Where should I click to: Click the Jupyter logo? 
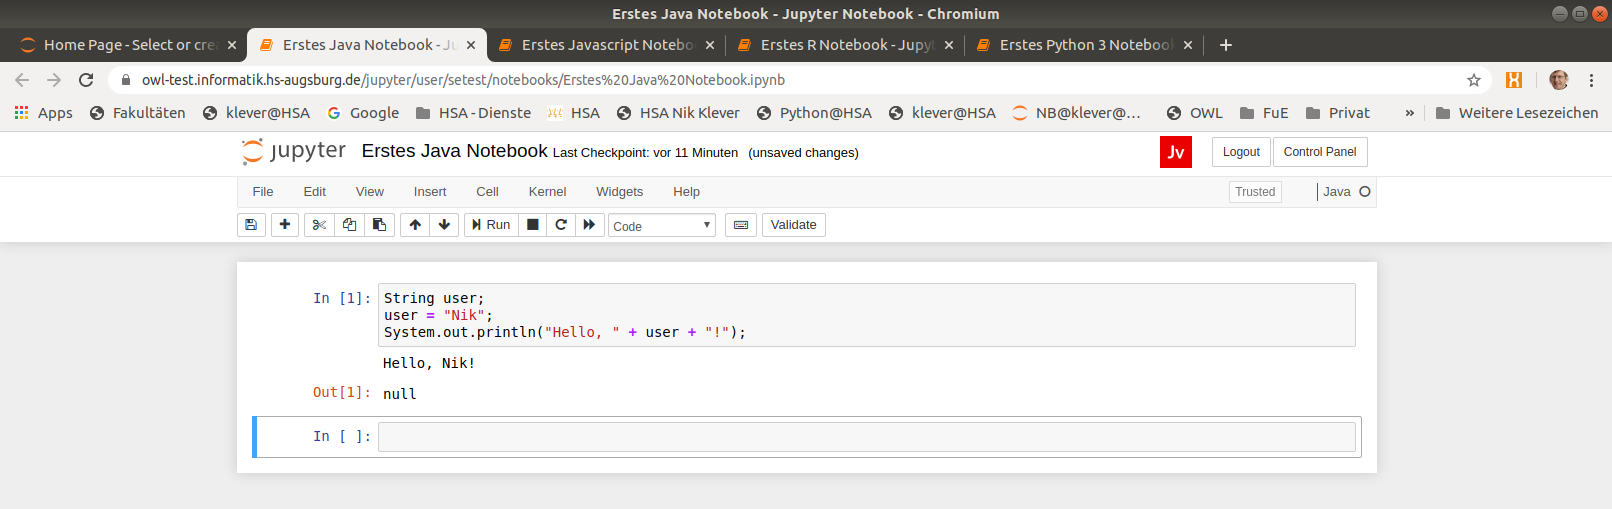(294, 151)
